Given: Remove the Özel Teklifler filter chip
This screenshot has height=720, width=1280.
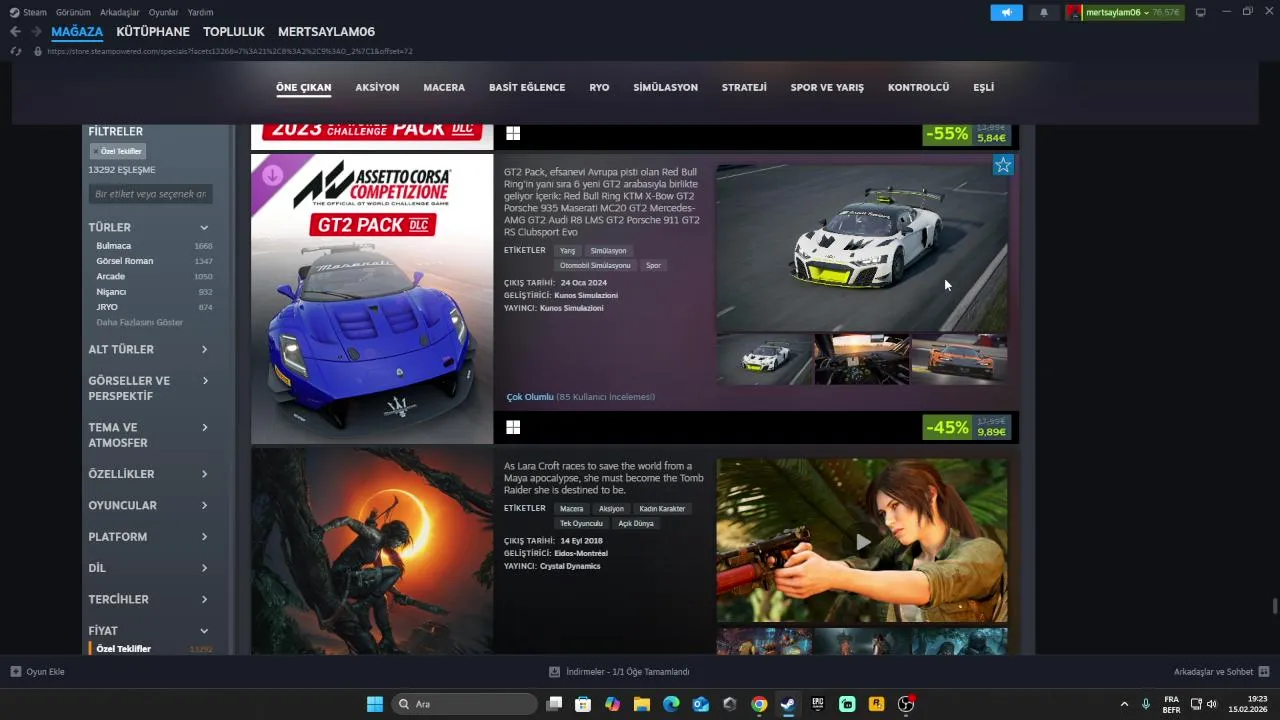Looking at the screenshot, I should pyautogui.click(x=118, y=151).
